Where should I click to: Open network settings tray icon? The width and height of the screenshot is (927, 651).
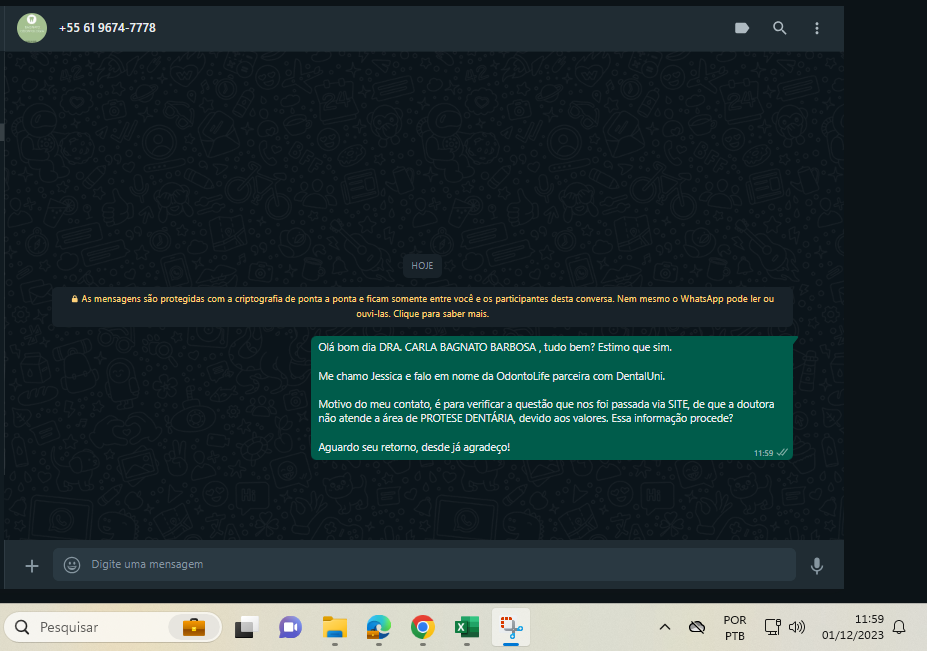click(x=773, y=627)
